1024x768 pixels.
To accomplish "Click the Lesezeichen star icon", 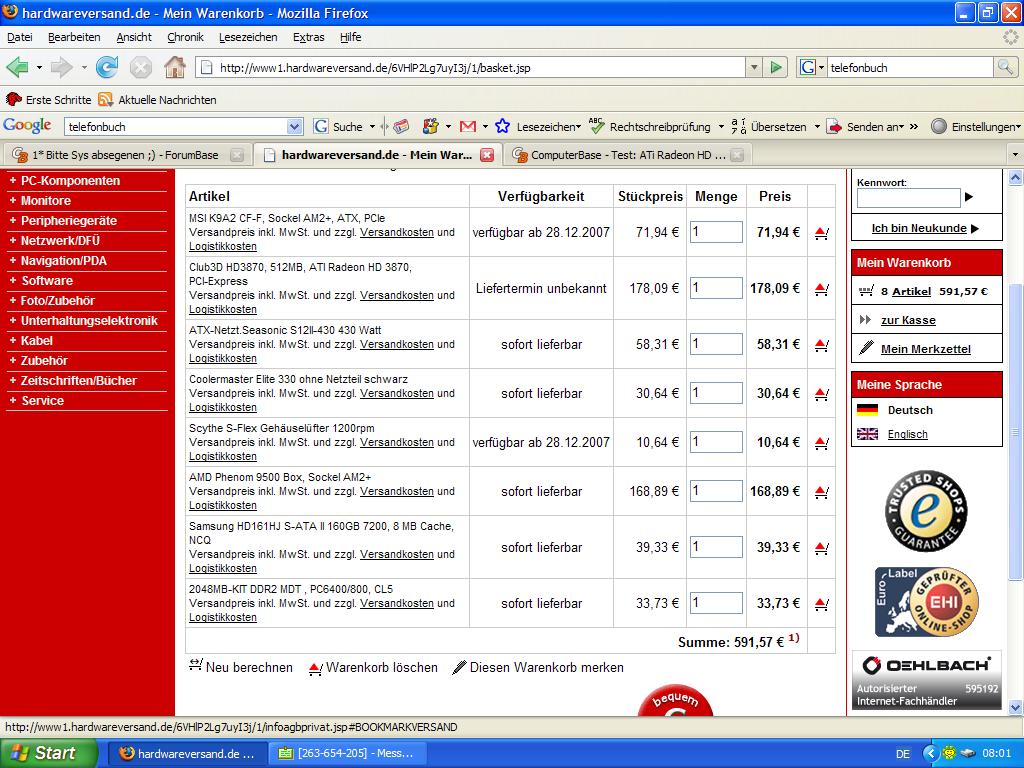I will (x=502, y=126).
